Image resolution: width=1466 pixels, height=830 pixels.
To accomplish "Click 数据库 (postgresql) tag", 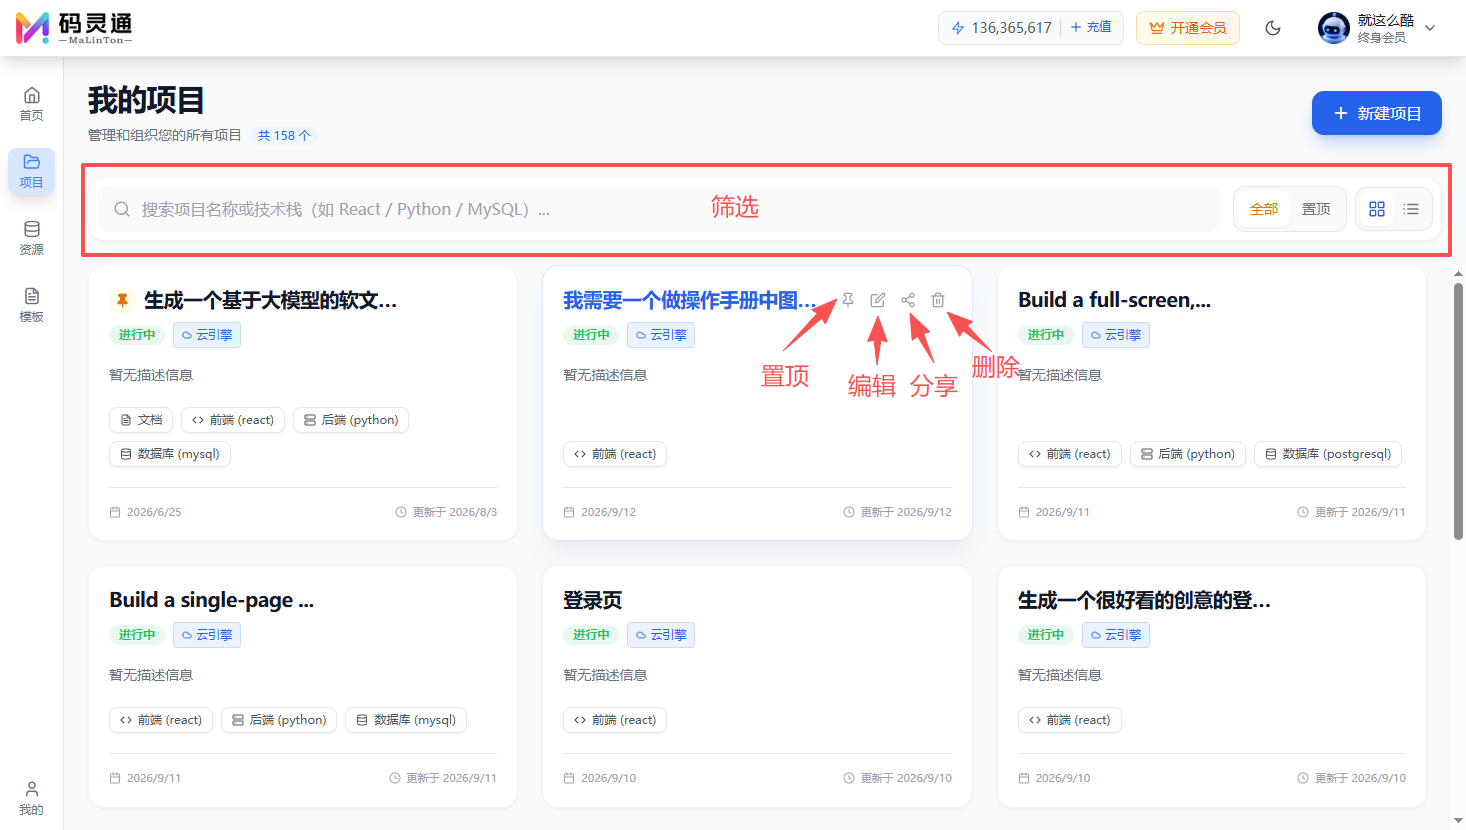I will [x=1328, y=454].
